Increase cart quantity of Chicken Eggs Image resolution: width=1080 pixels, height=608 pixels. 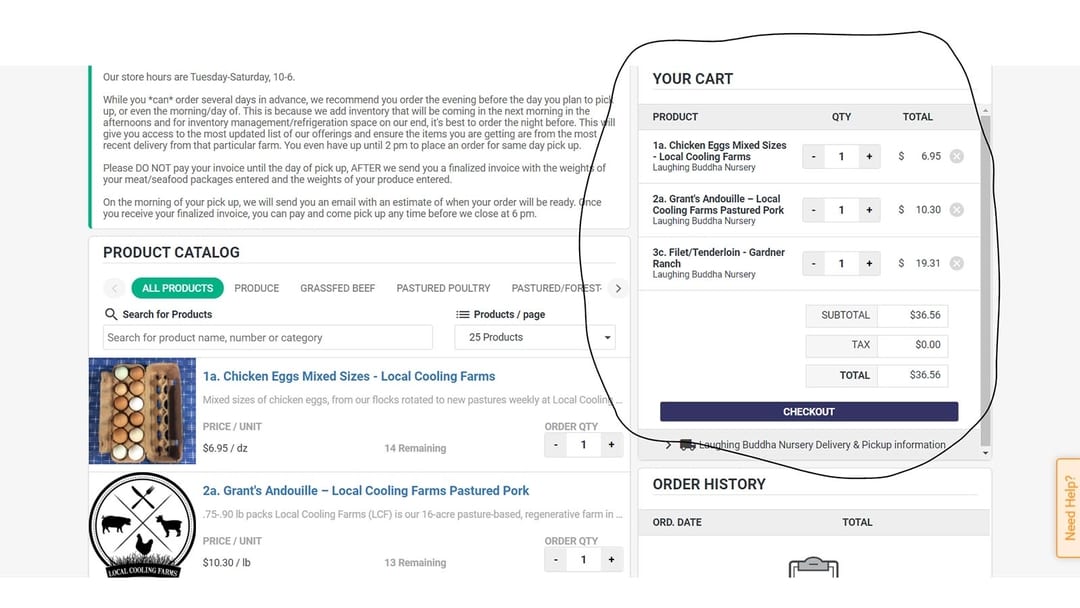[x=869, y=156]
